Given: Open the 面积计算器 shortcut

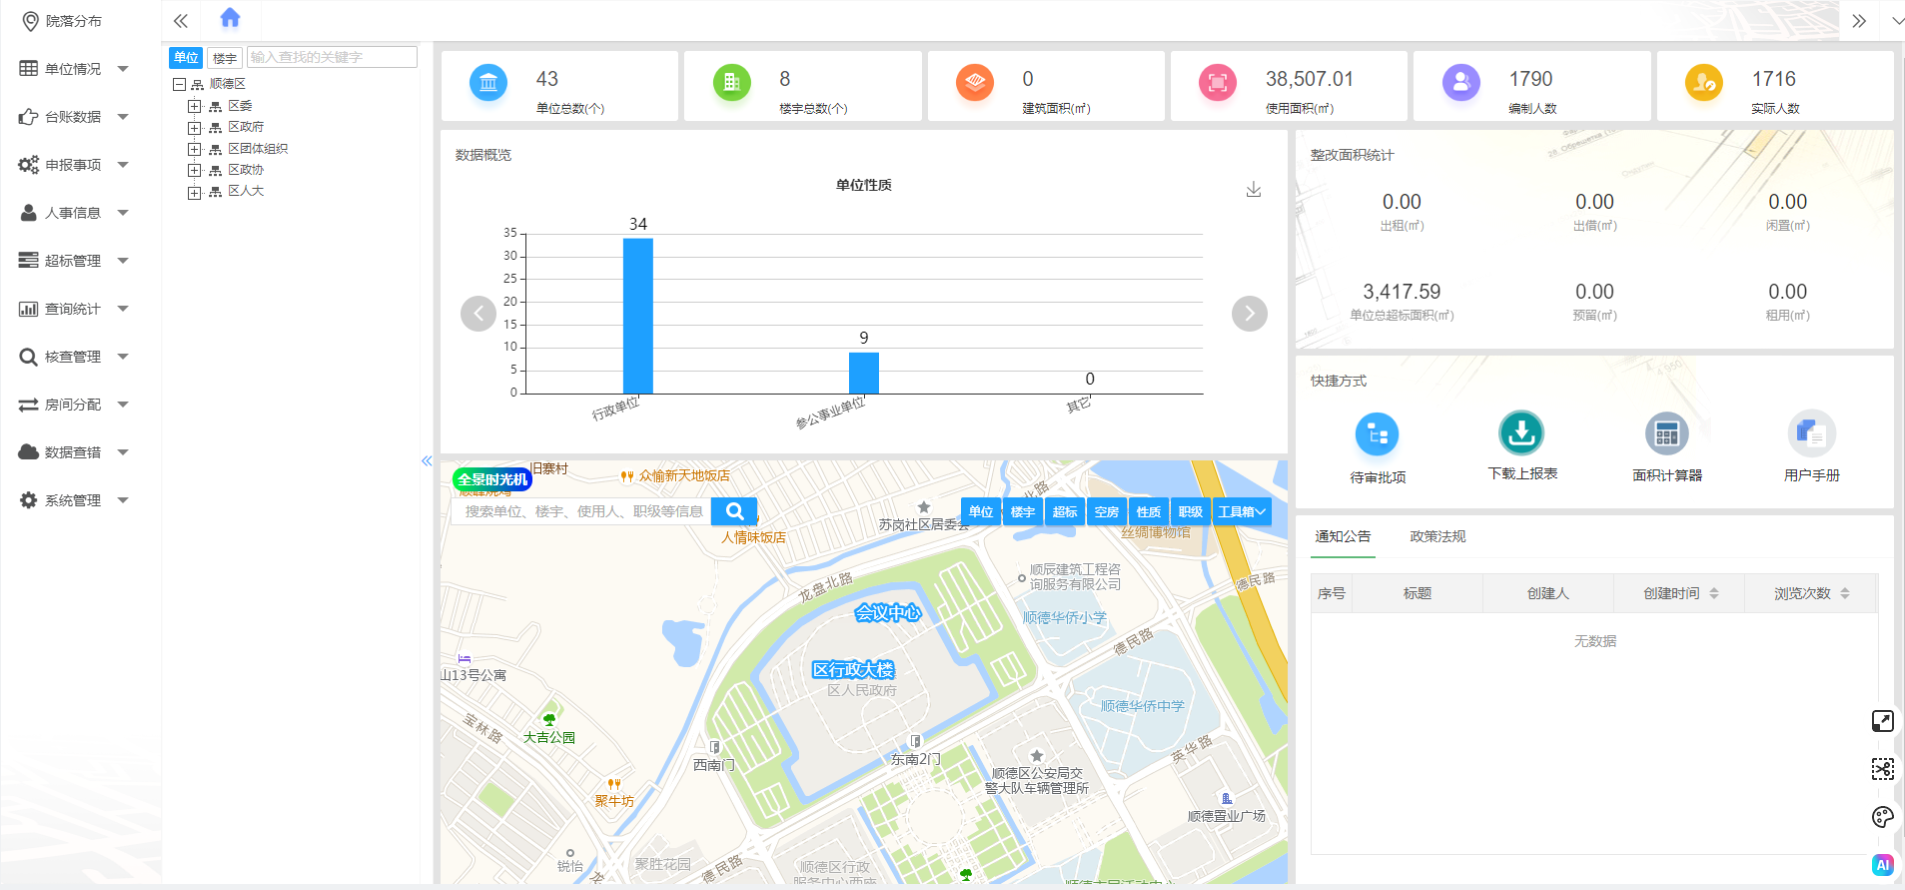Looking at the screenshot, I should click(x=1667, y=449).
